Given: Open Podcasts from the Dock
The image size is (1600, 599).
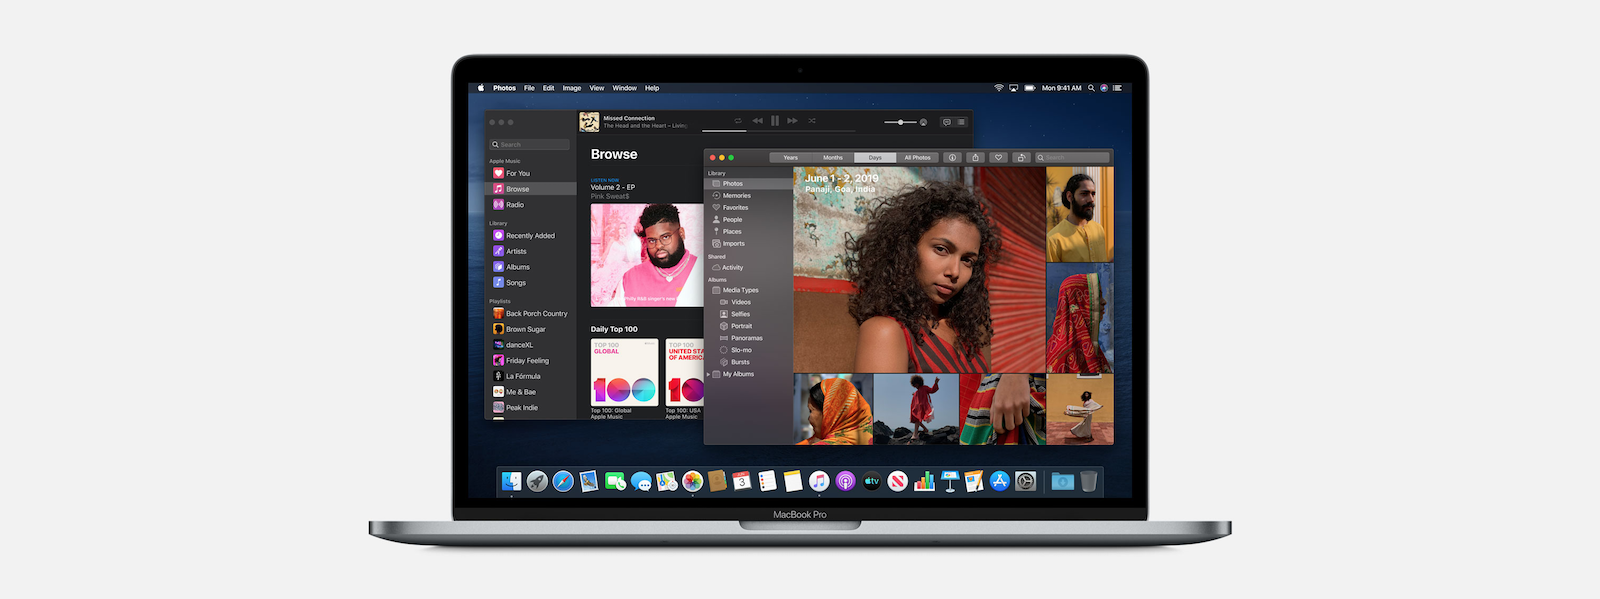Looking at the screenshot, I should point(845,482).
